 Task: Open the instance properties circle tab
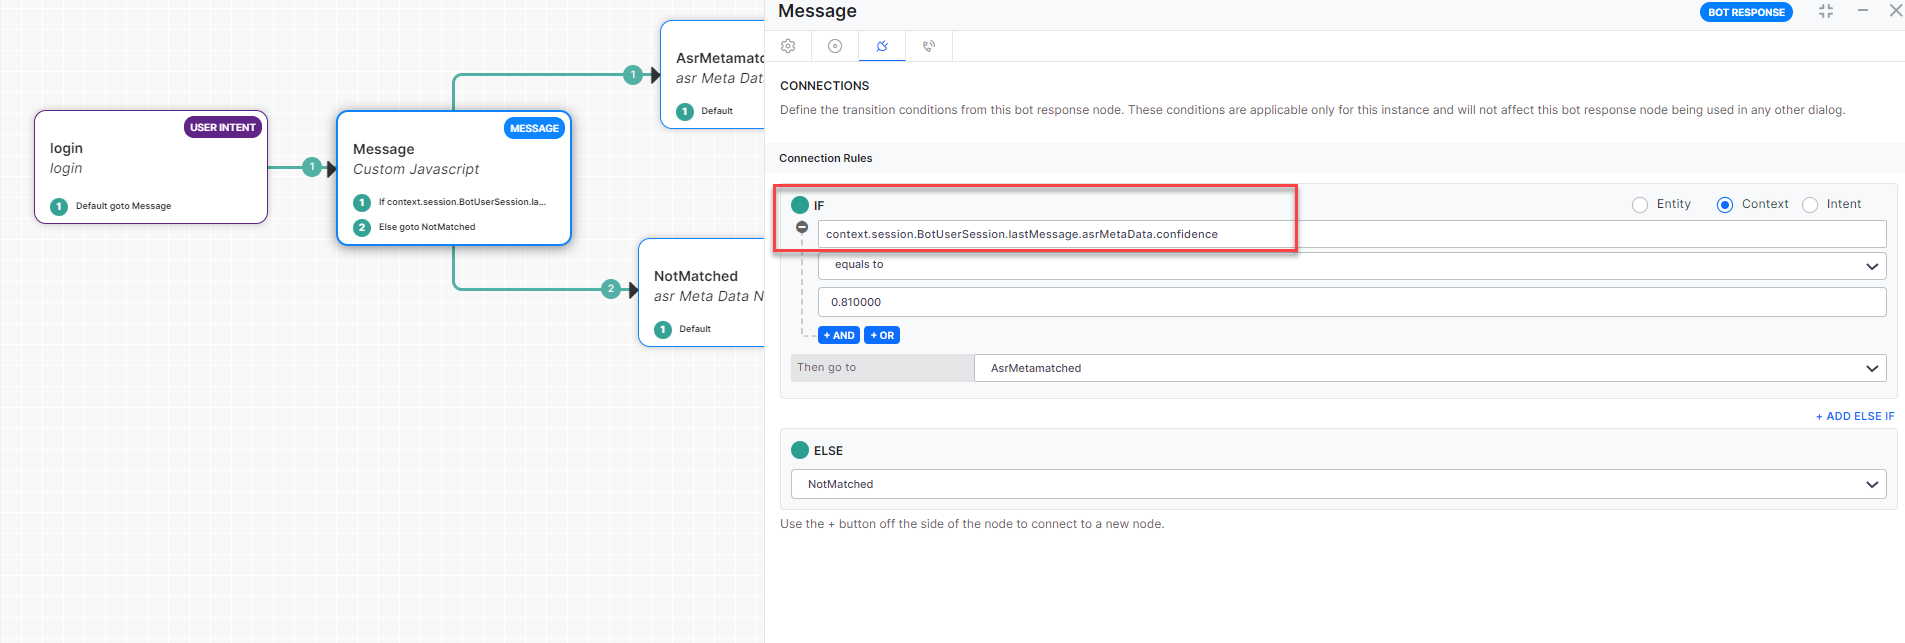(835, 46)
